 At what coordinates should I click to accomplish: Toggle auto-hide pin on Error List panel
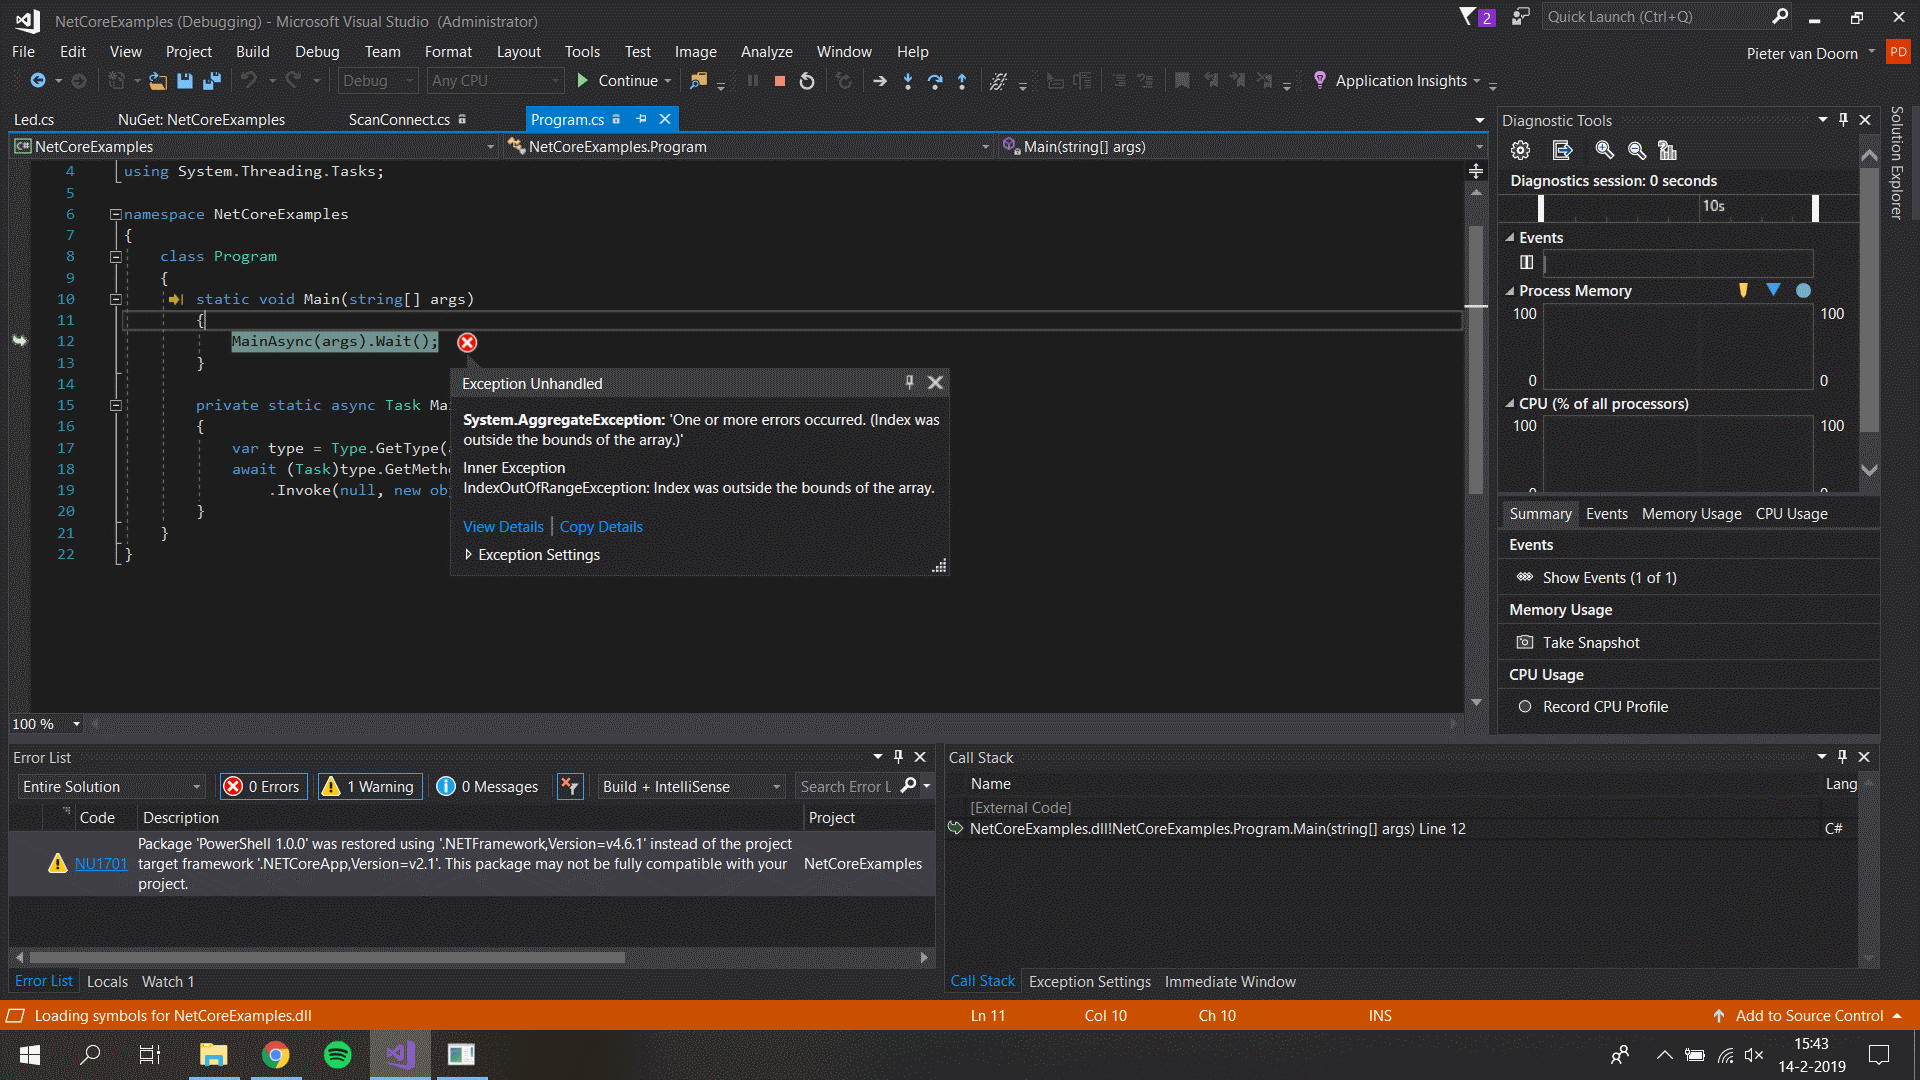898,757
